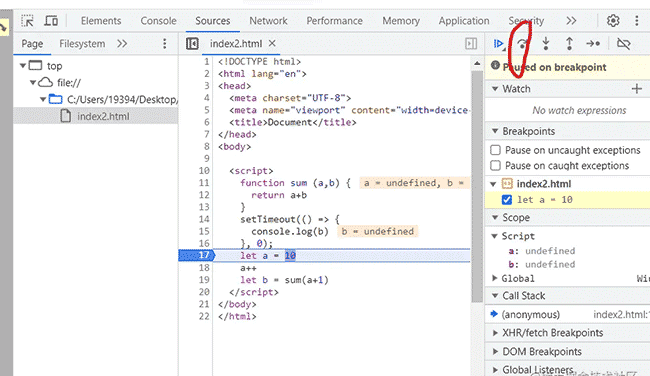650x376 pixels.
Task: Collapse index2.html breakpoint group
Action: click(493, 184)
